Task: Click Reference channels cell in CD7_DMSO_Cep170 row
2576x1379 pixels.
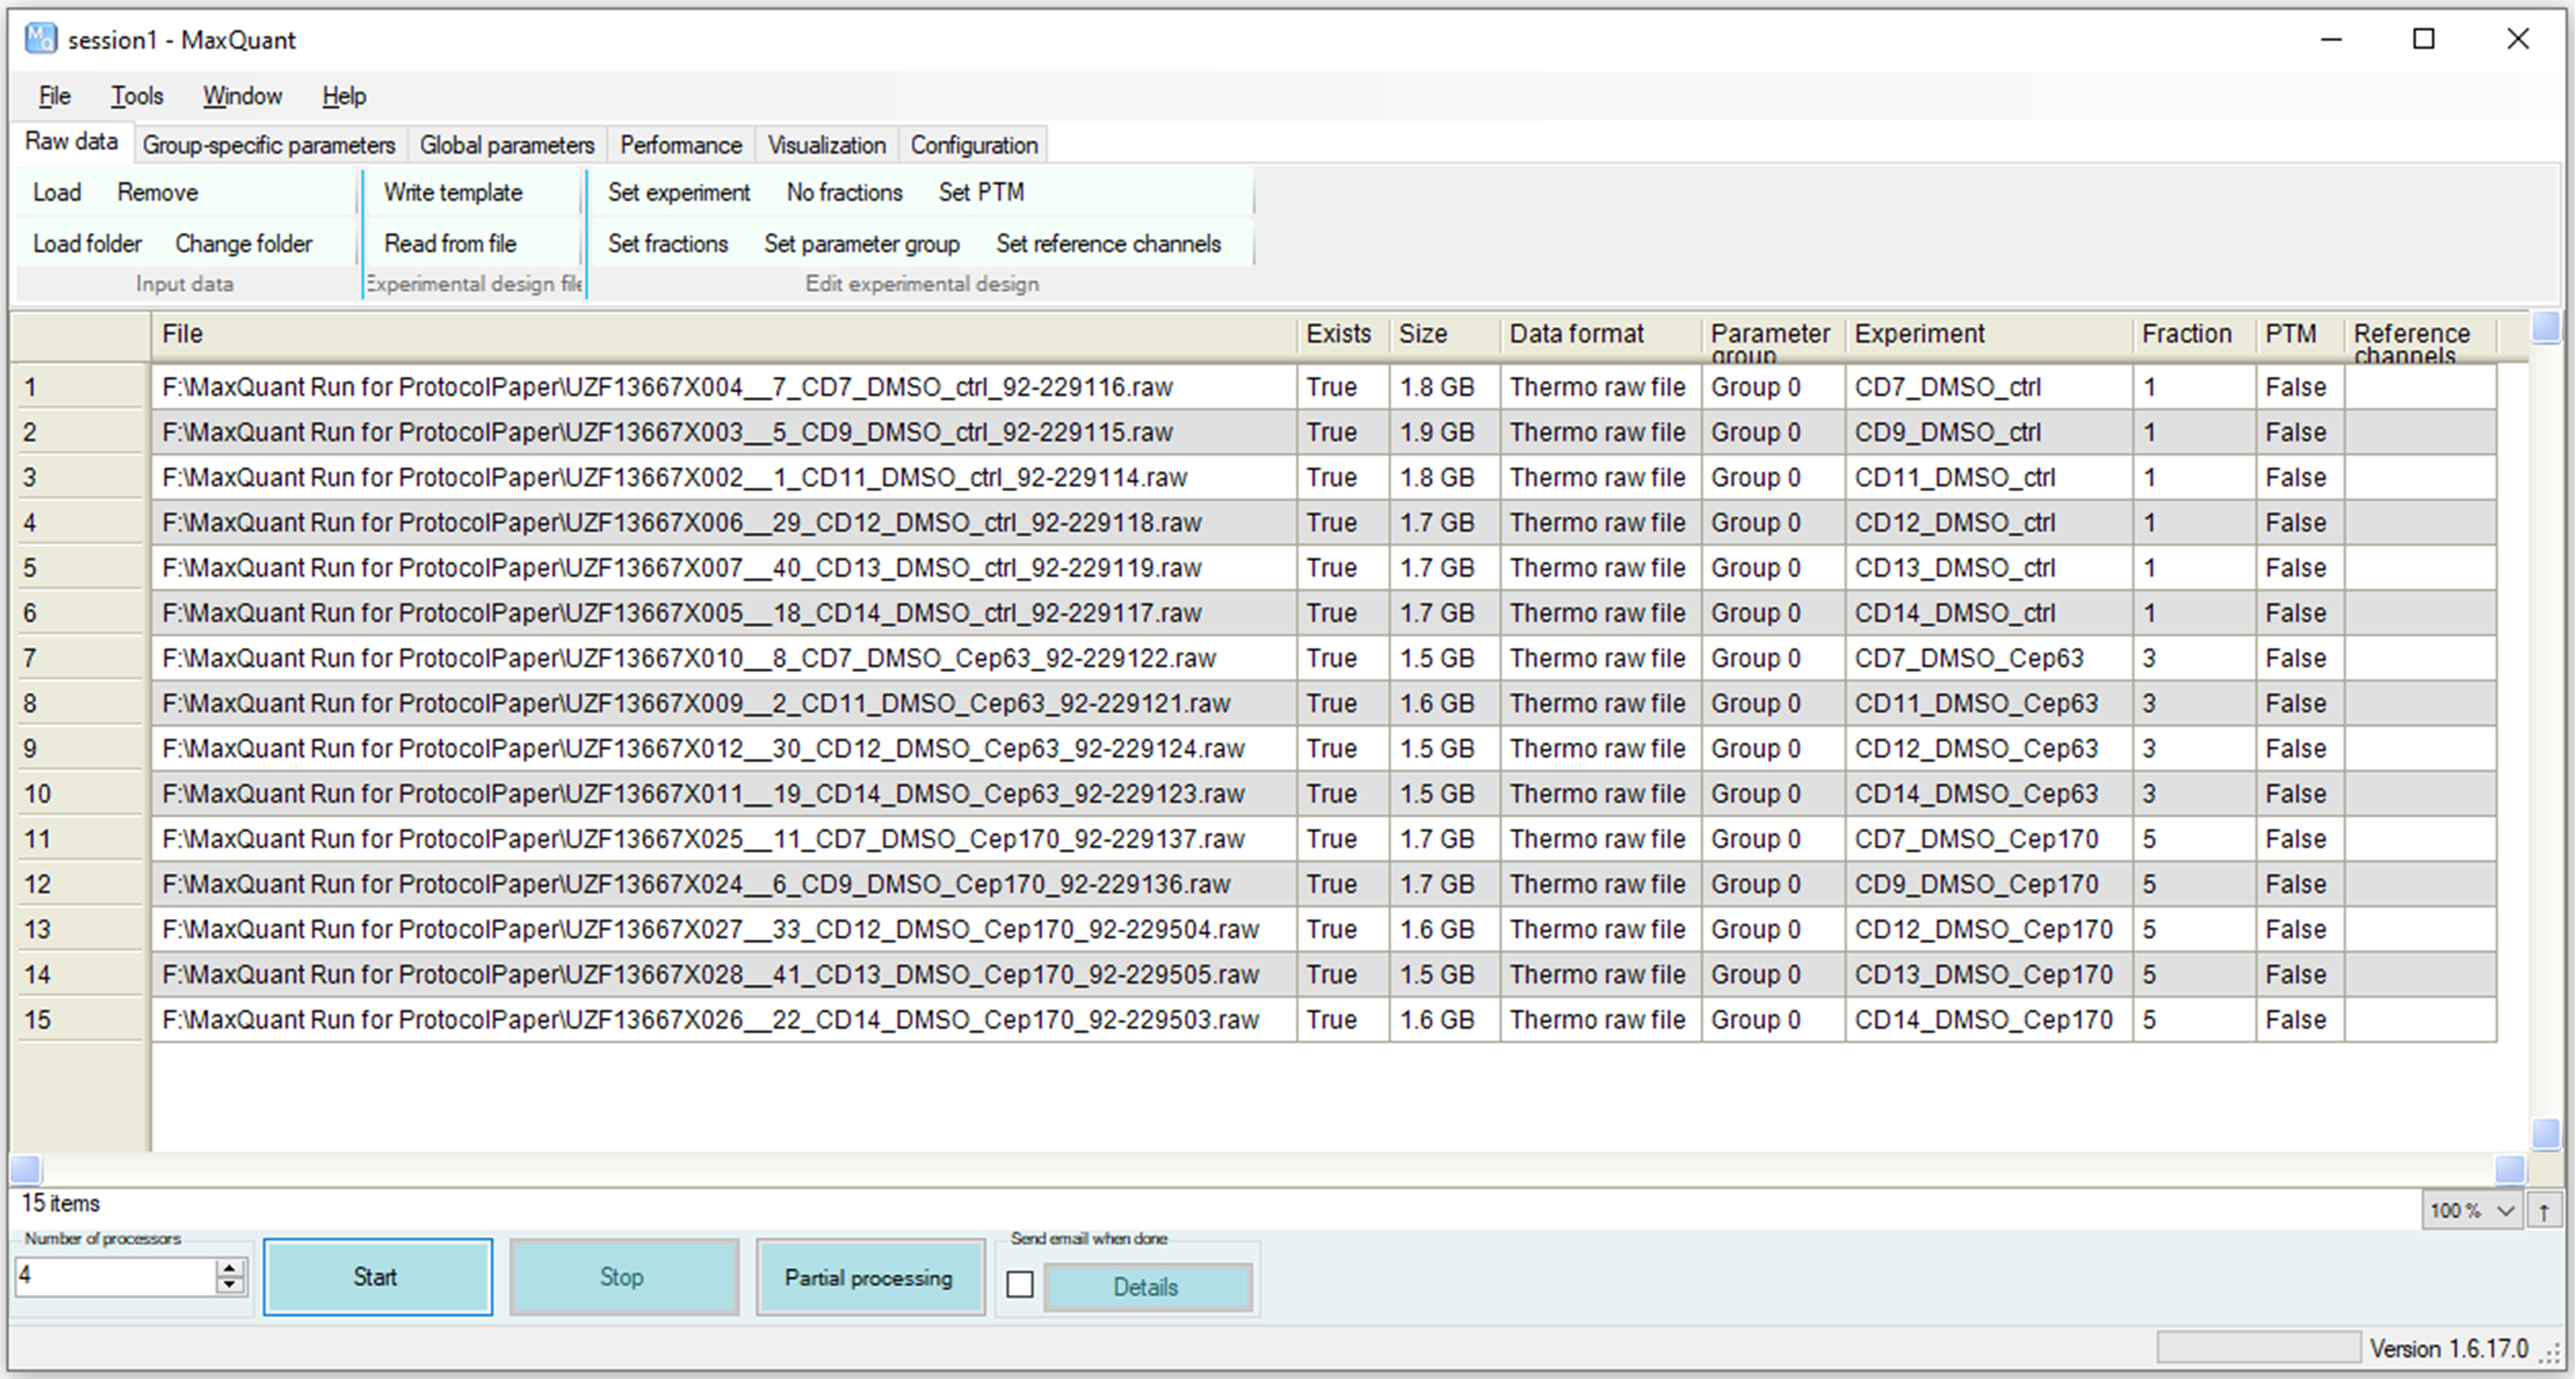Action: [2420, 839]
